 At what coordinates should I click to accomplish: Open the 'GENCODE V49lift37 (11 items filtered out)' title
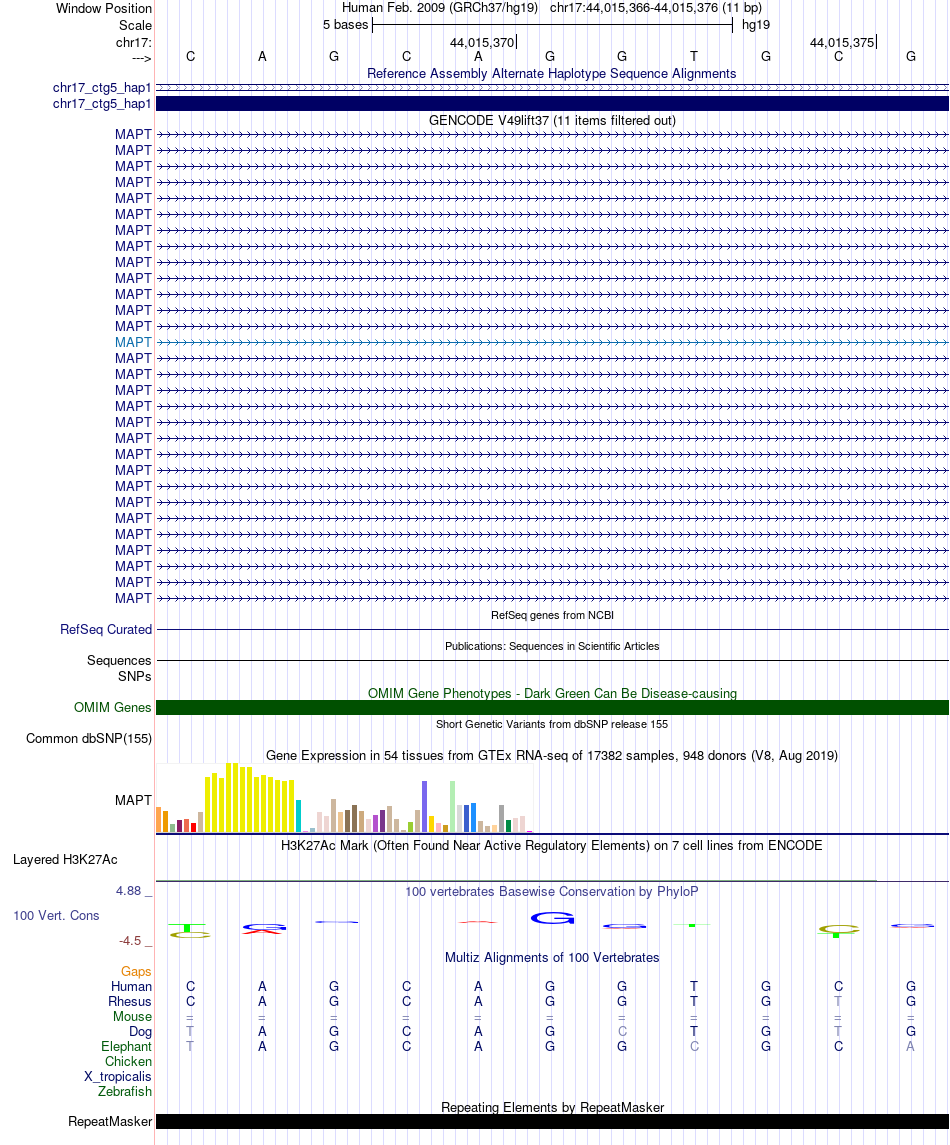pyautogui.click(x=552, y=120)
